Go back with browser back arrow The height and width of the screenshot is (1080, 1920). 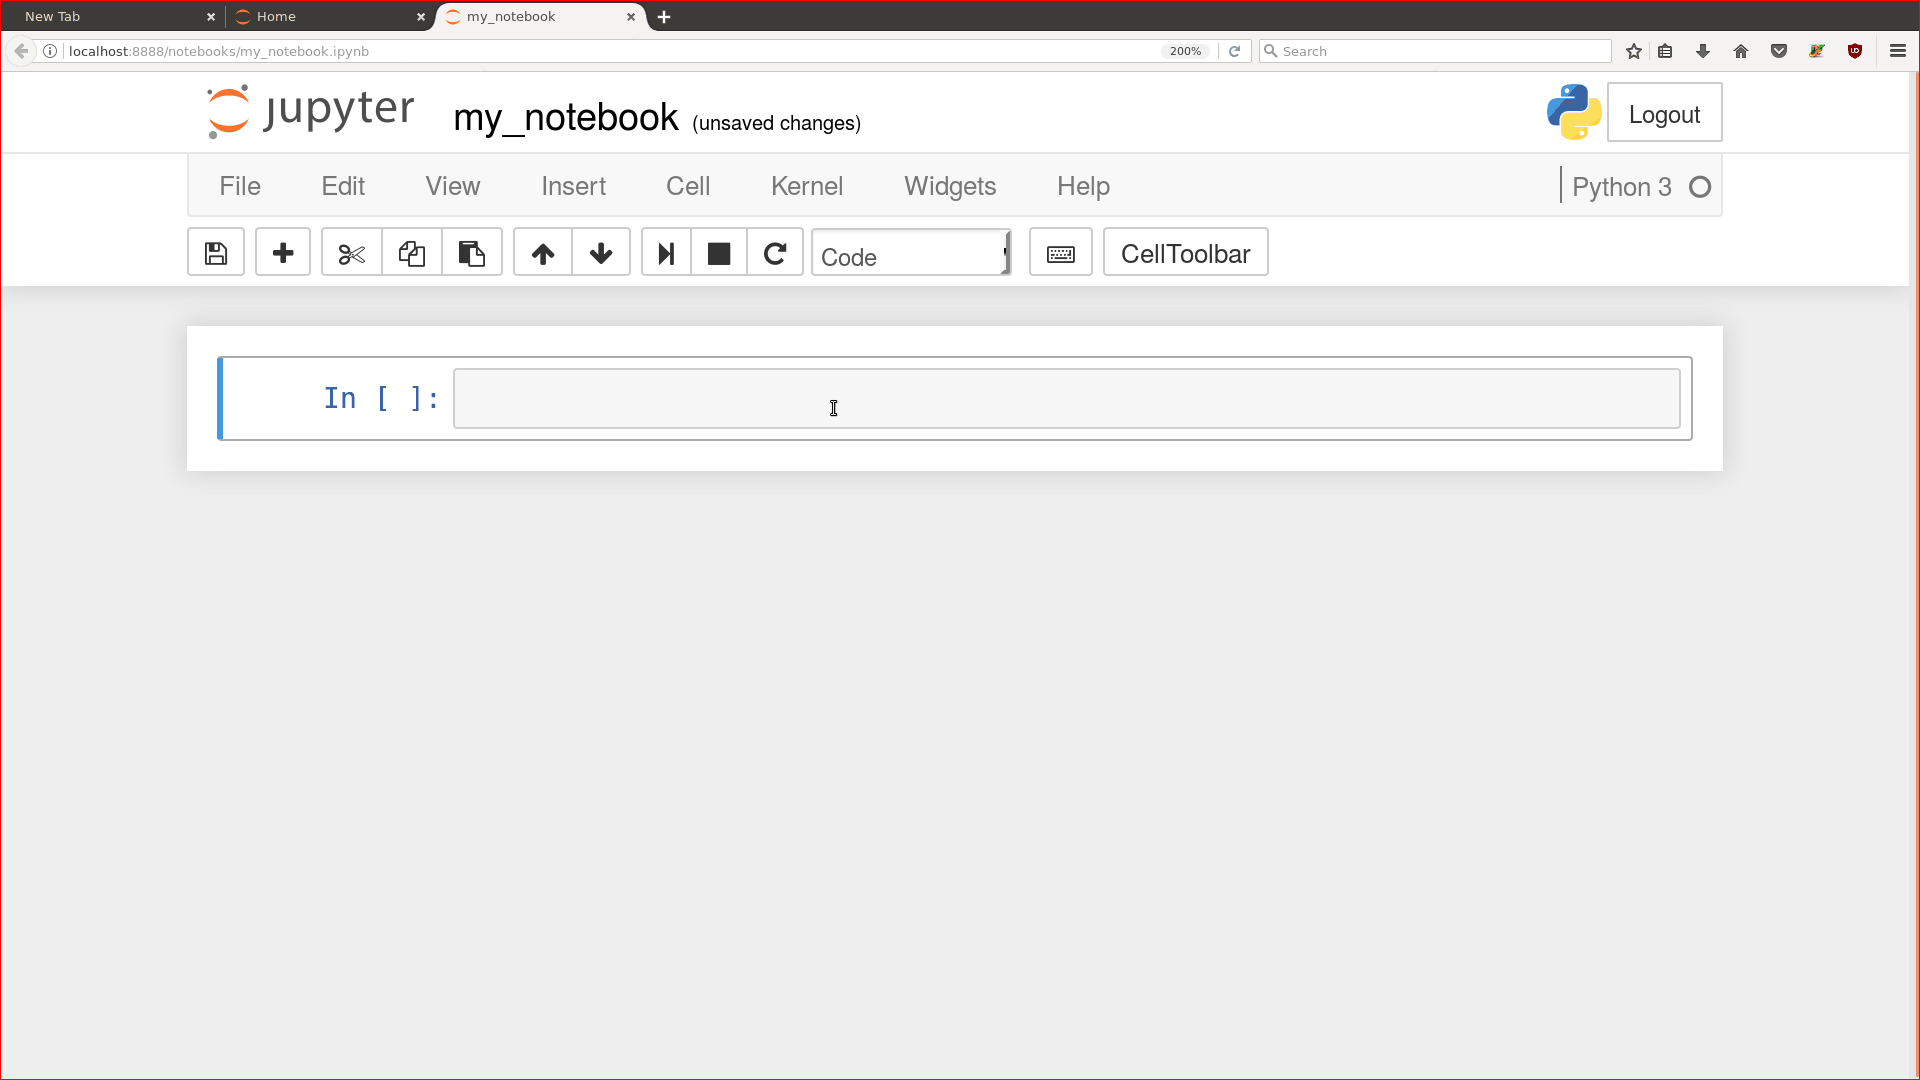coord(21,51)
